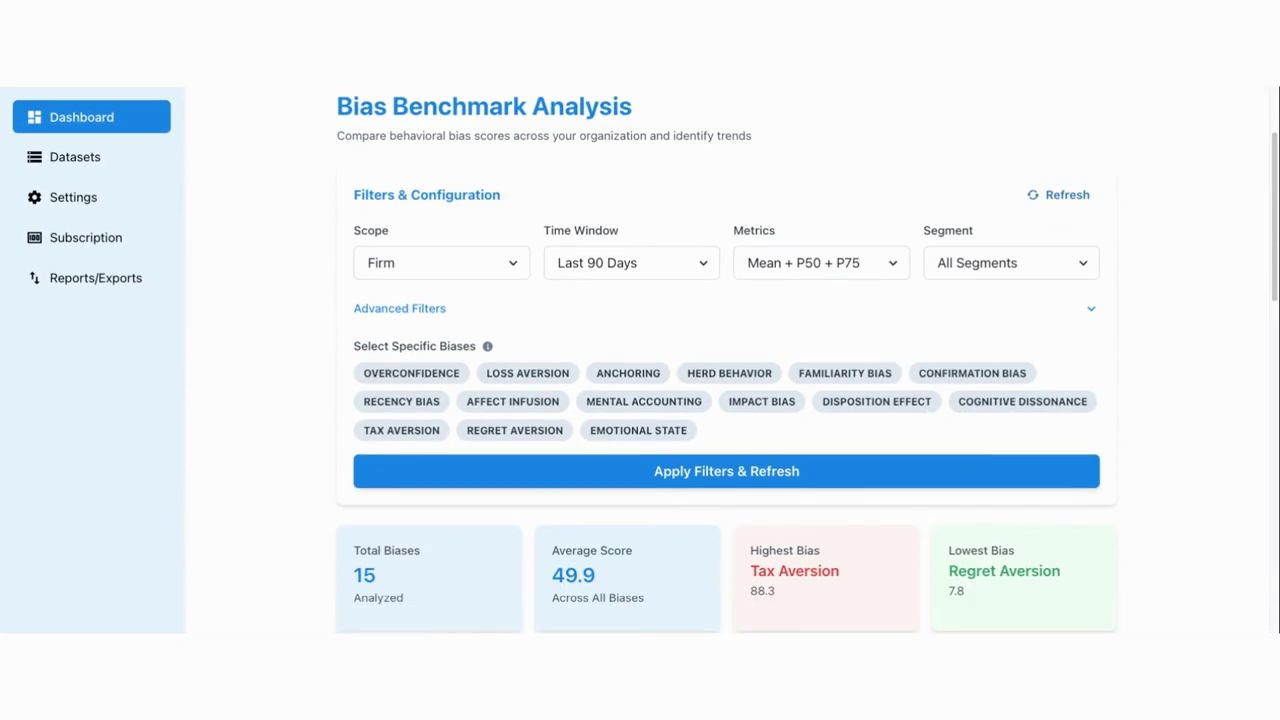Toggle the Recency Bias chip
This screenshot has width=1280, height=720.
pyautogui.click(x=402, y=401)
